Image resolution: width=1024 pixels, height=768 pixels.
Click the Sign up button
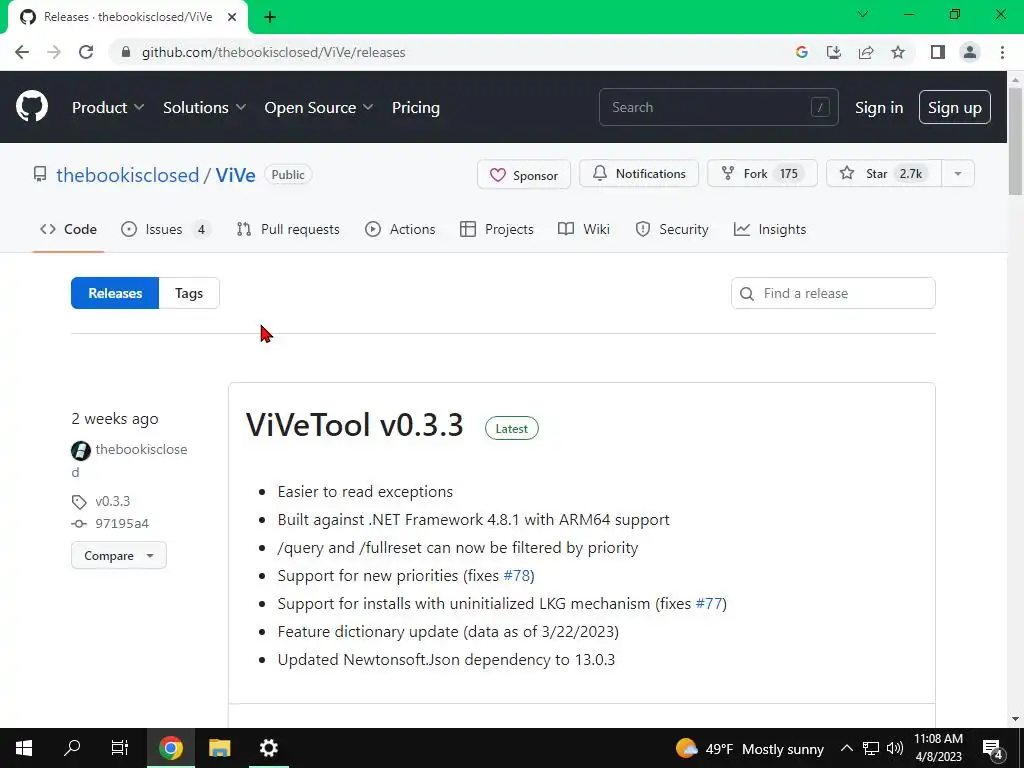955,108
